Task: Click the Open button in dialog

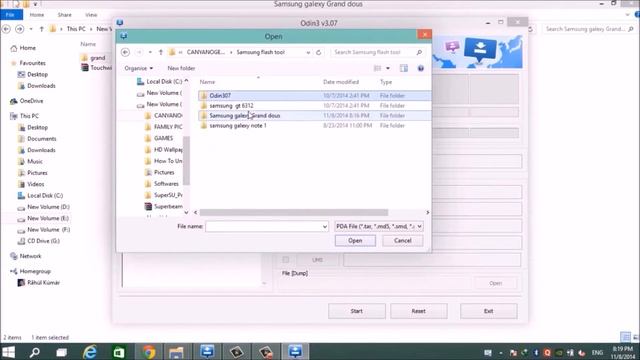Action: (x=355, y=241)
